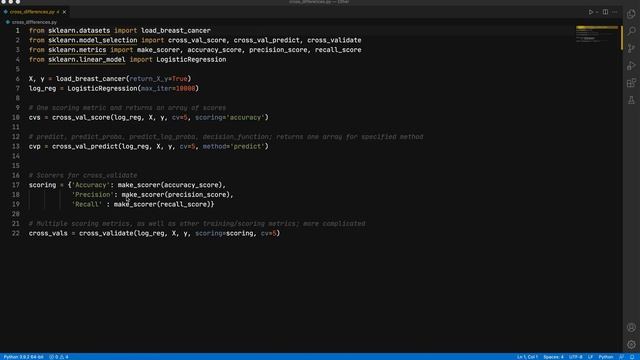Run Python file with play button
Viewport: 640px width, 360px height.
pyautogui.click(x=591, y=12)
